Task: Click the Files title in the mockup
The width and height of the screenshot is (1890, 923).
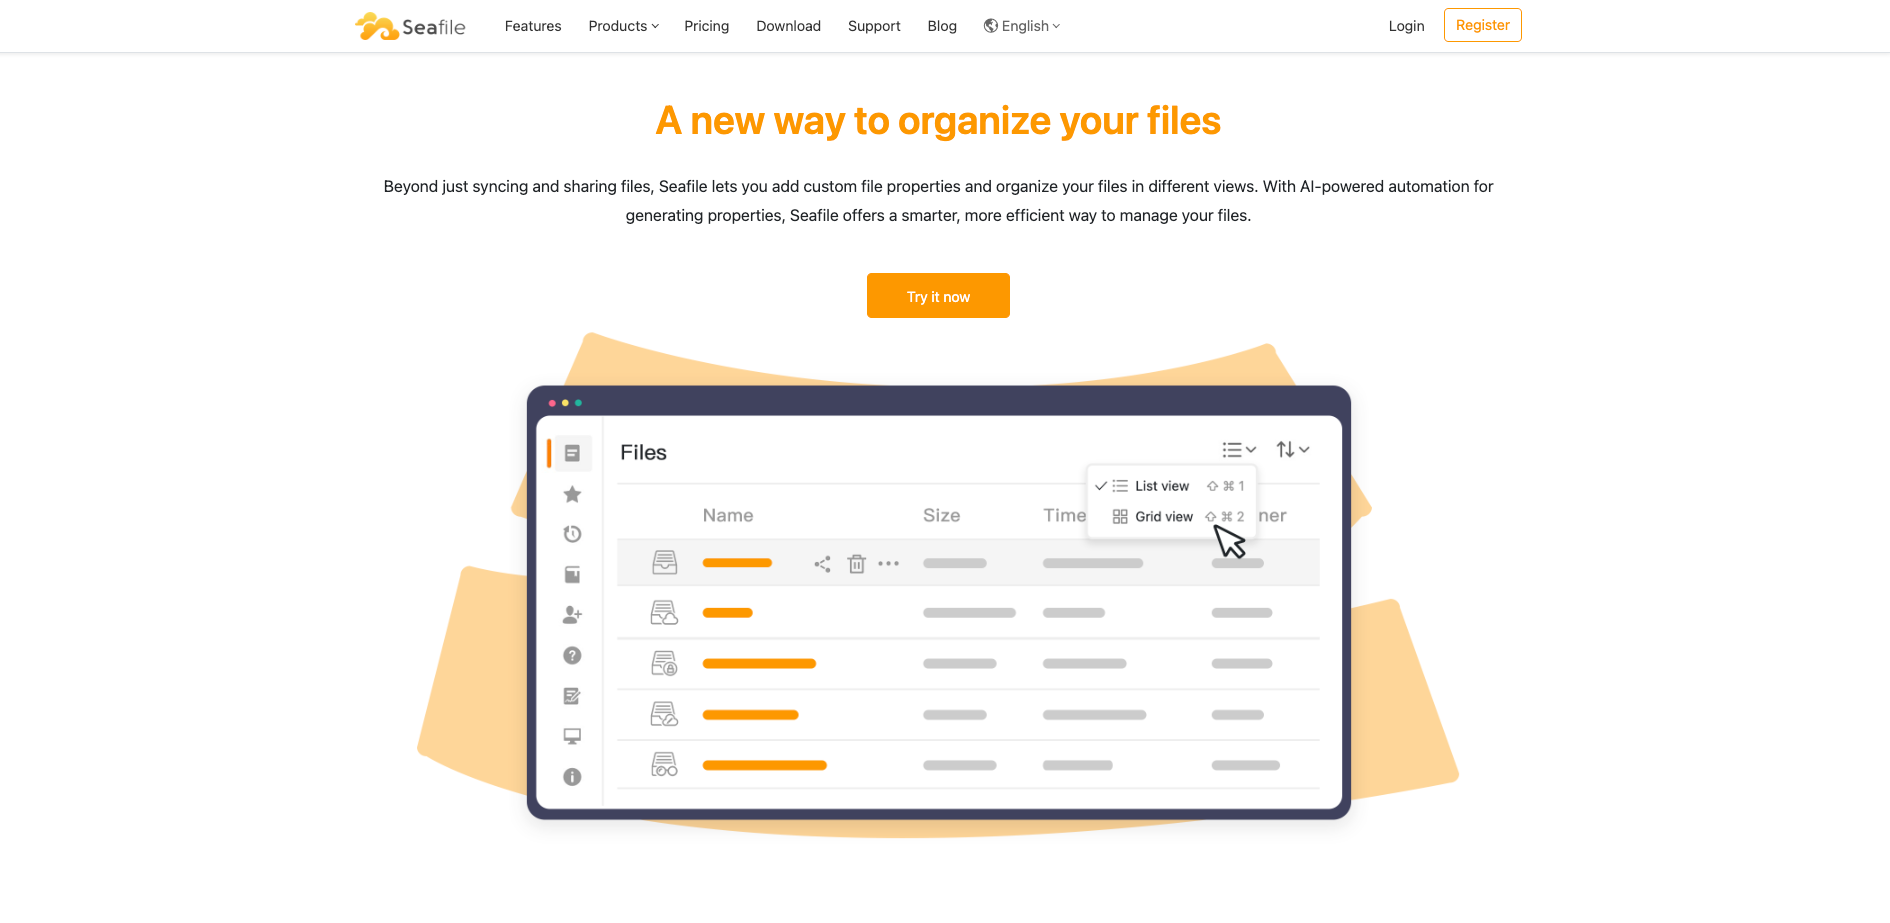Action: coord(643,453)
